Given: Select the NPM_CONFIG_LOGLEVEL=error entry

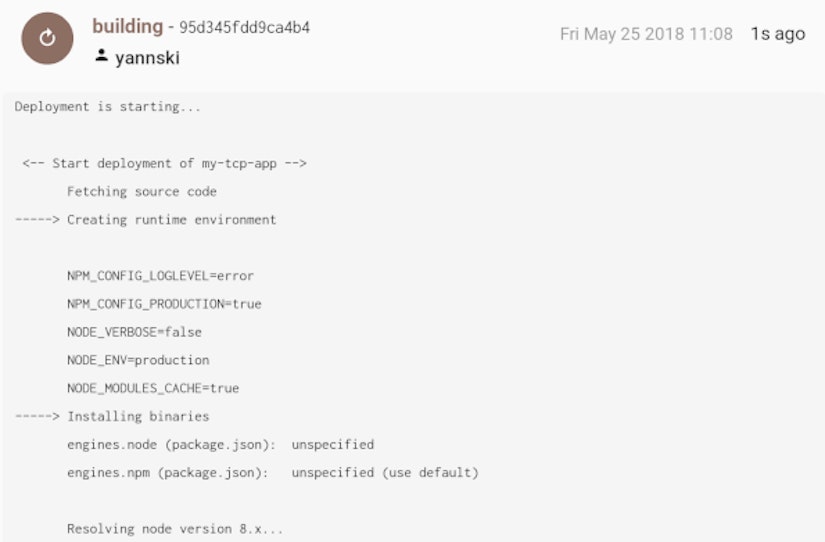Looking at the screenshot, I should (160, 276).
